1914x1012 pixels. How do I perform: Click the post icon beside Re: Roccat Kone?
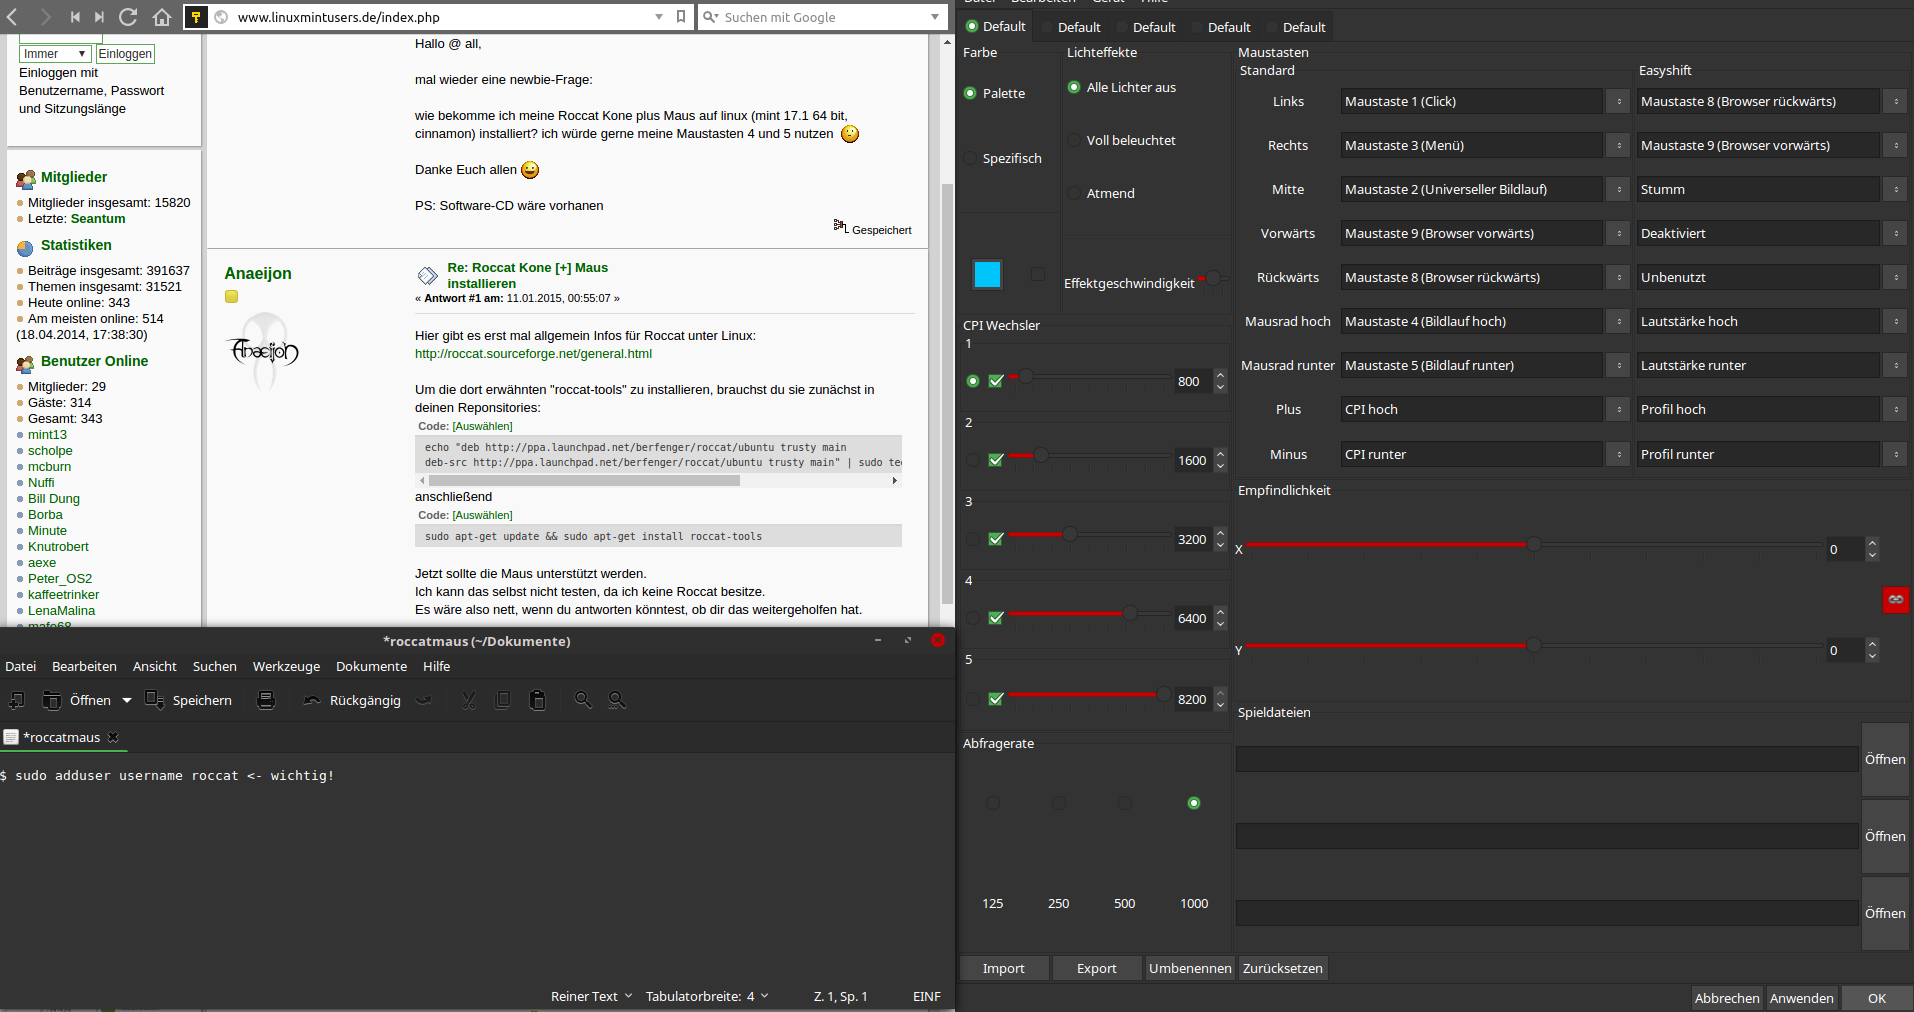point(428,275)
